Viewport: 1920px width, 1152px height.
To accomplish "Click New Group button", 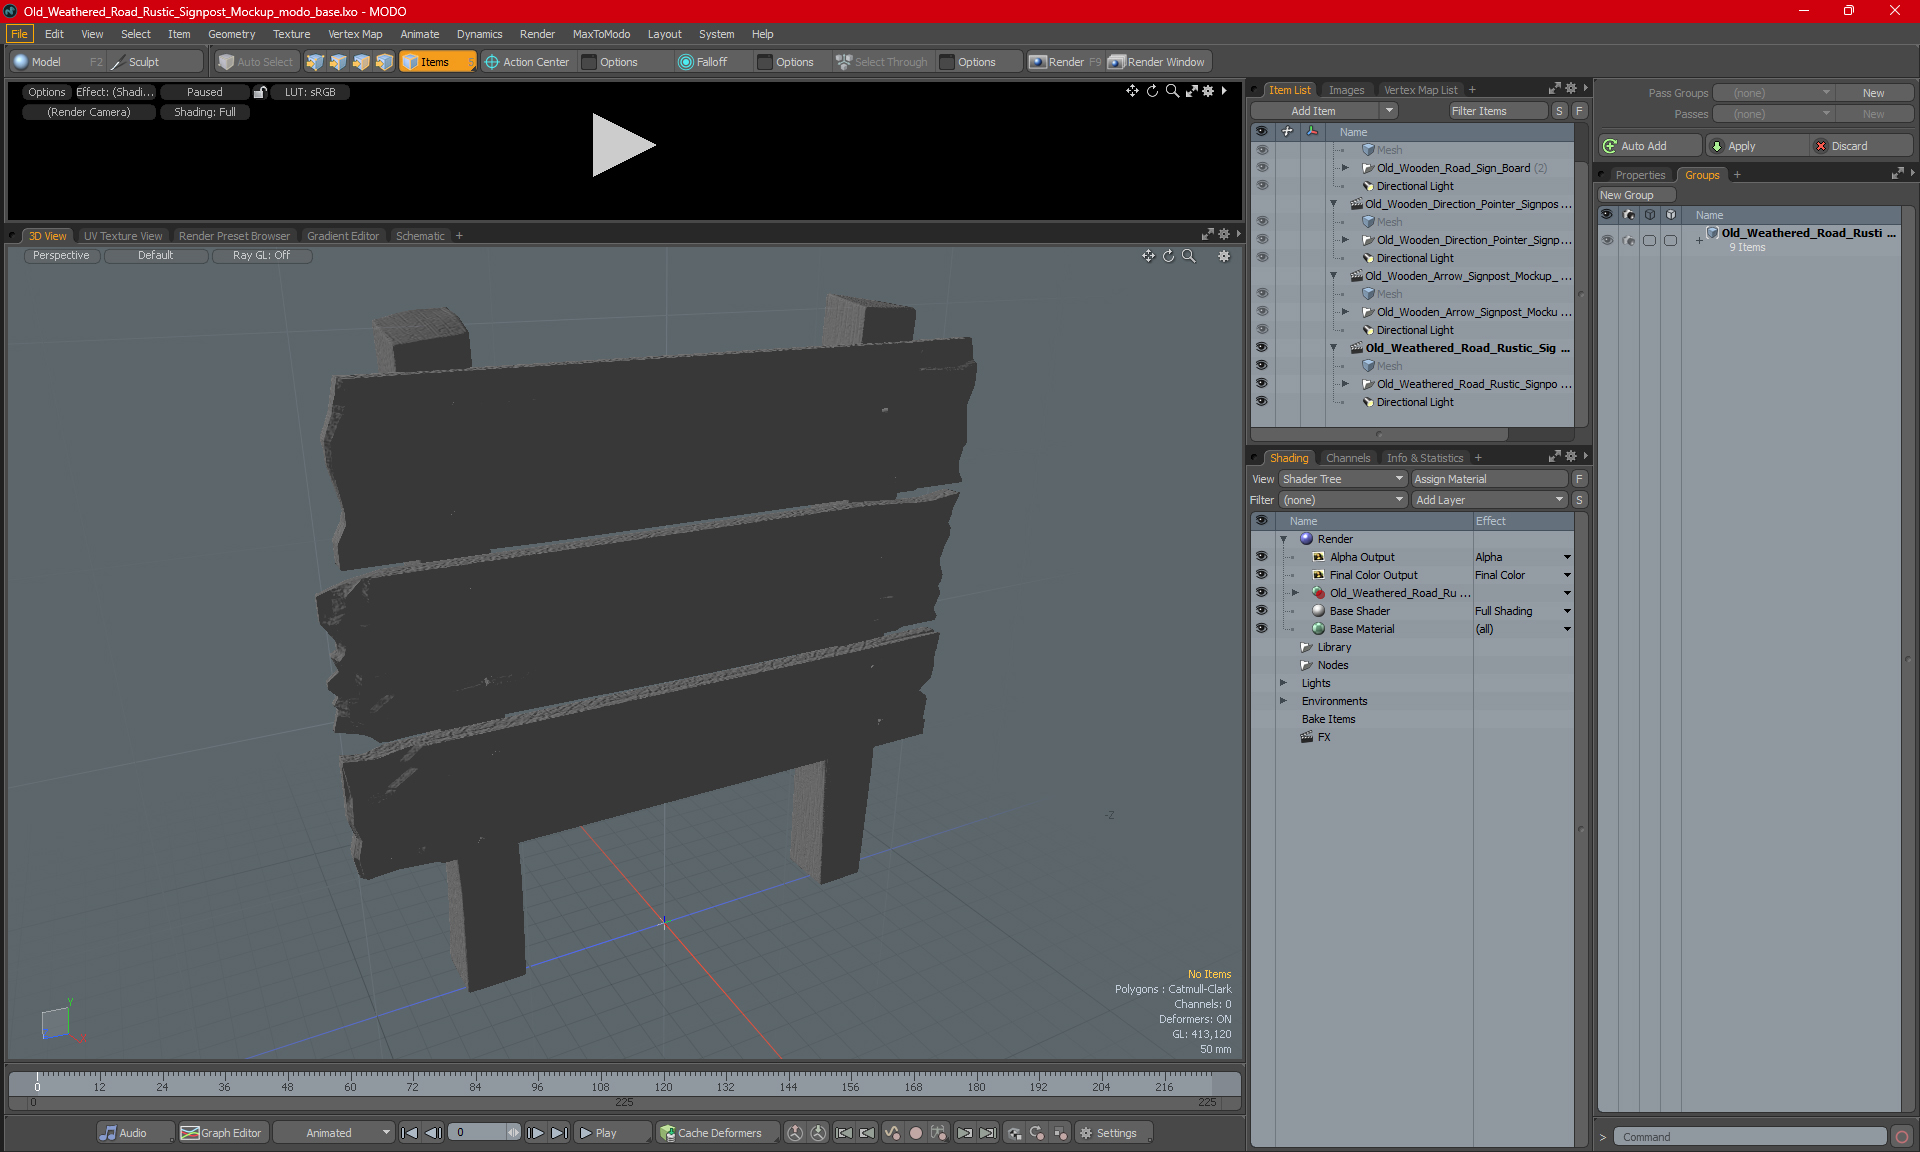I will 1636,195.
